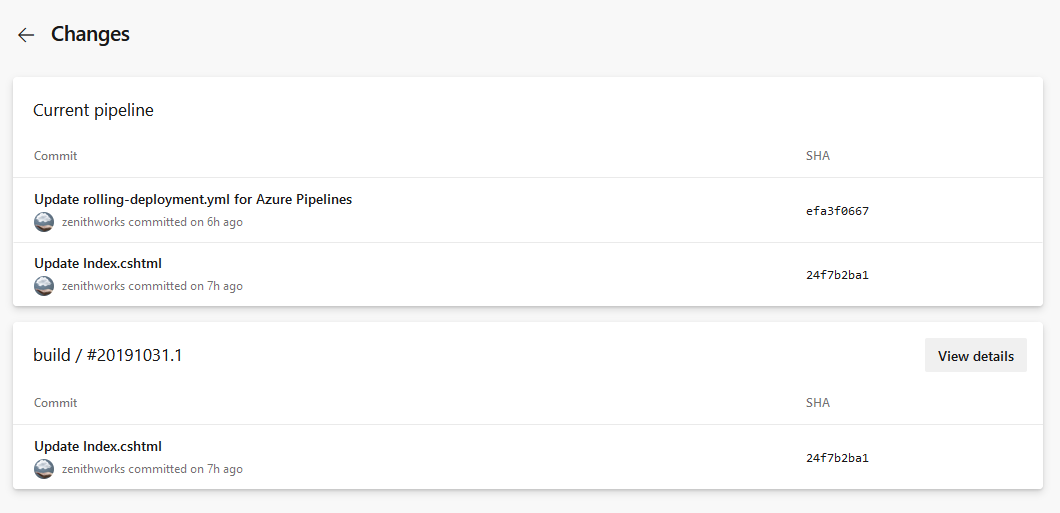Open the Update rolling-deployment.yml for Azure Pipelines commit
The height and width of the screenshot is (513, 1060).
coord(193,199)
